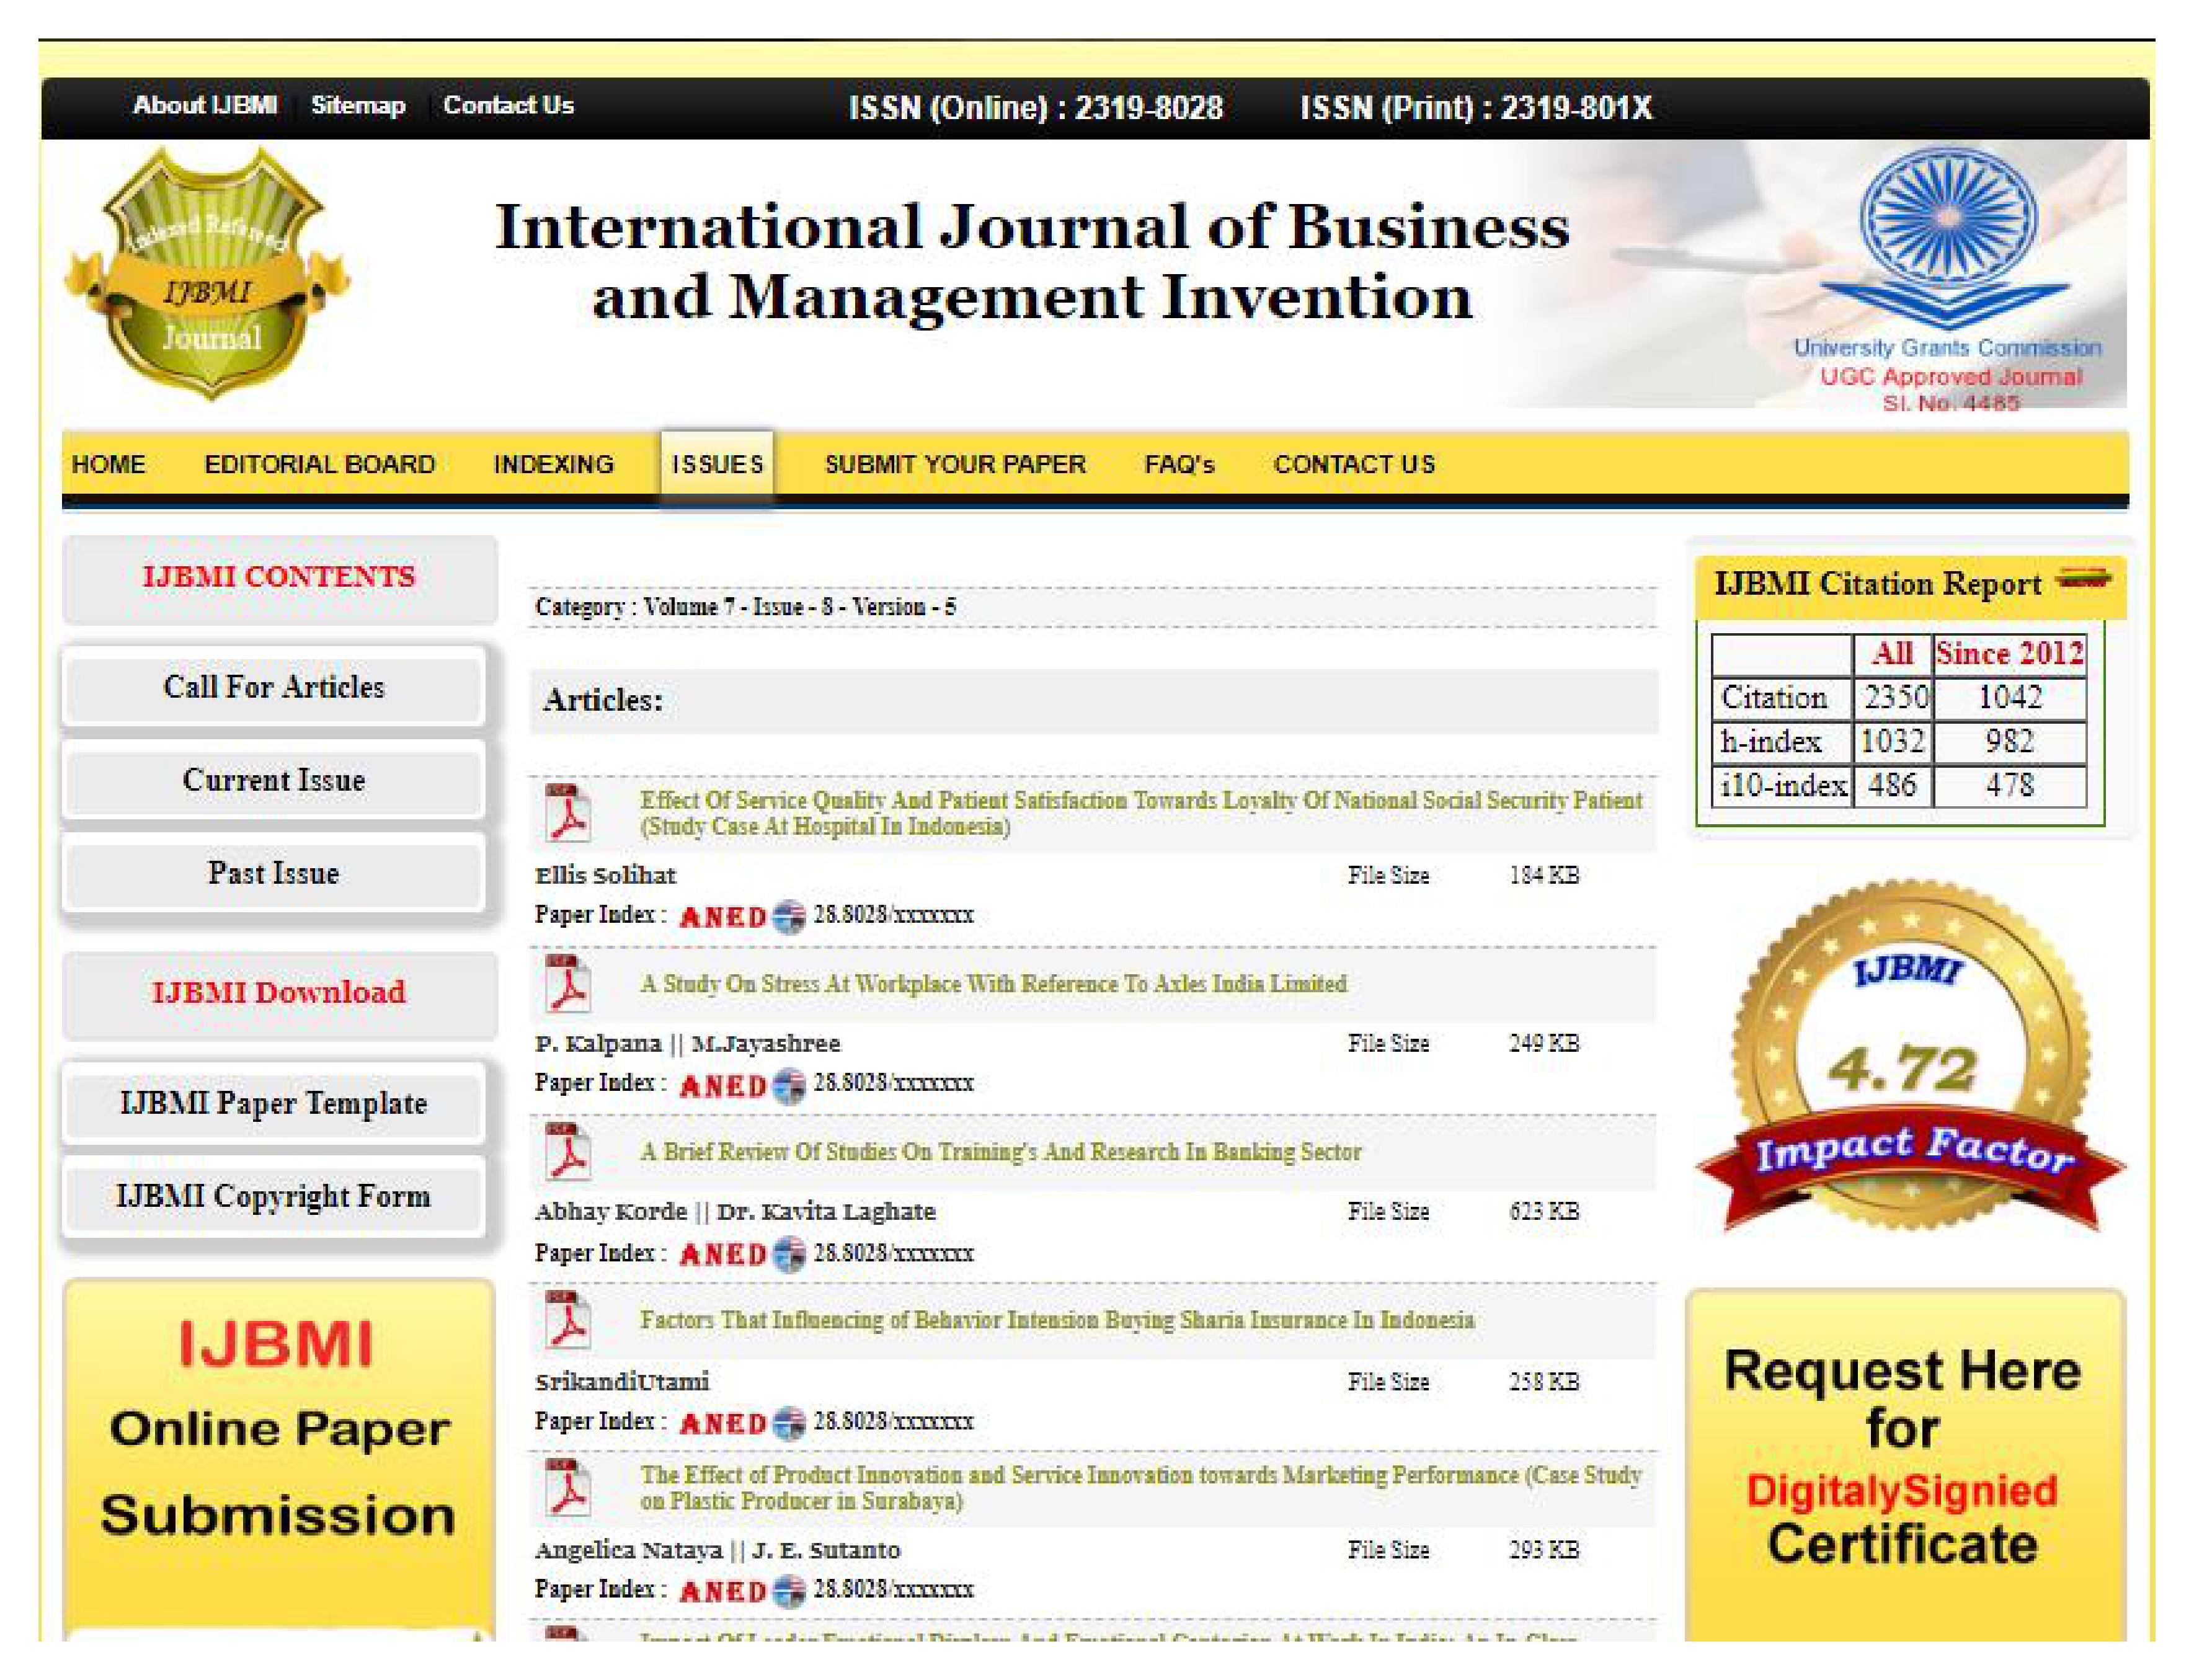Open the IJBMI Copyright Form
This screenshot has width=2194, height=1680.
pos(273,1196)
